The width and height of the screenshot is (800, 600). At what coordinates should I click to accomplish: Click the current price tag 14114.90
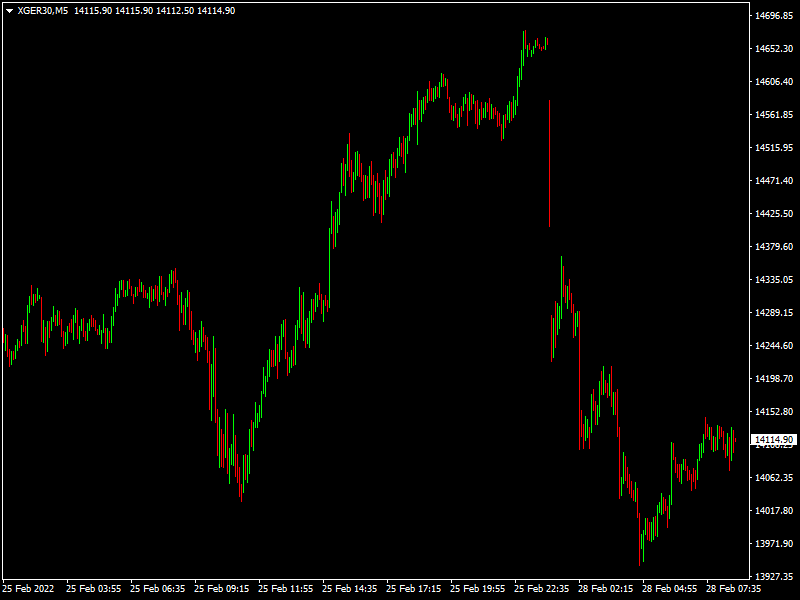[774, 440]
